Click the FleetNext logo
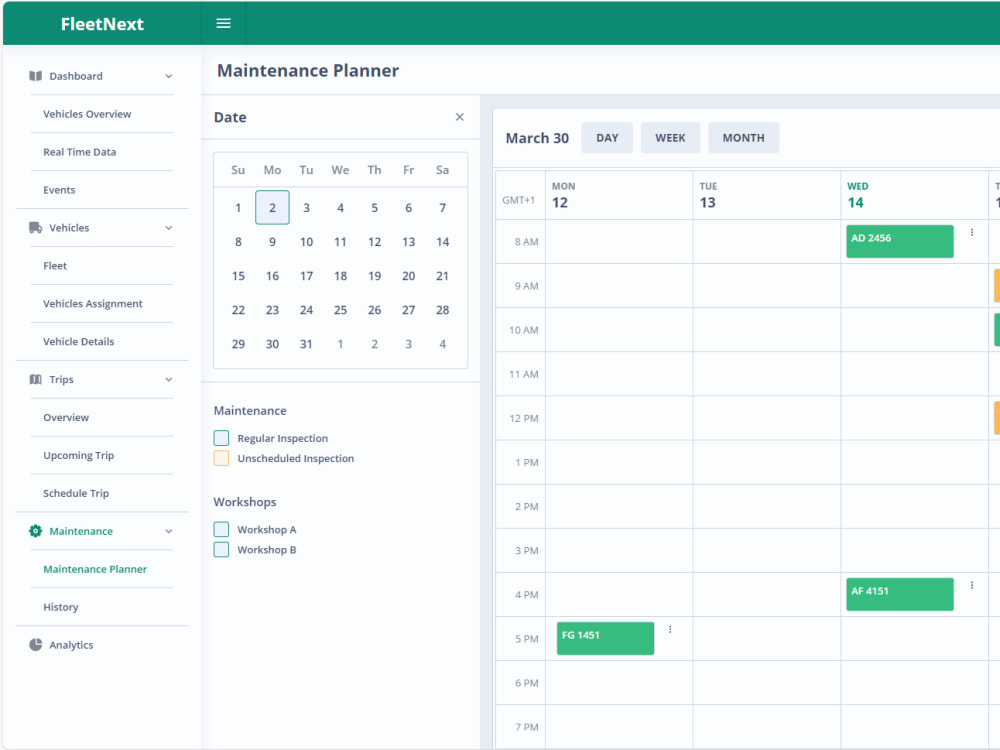This screenshot has height=750, width=1000. click(x=102, y=24)
